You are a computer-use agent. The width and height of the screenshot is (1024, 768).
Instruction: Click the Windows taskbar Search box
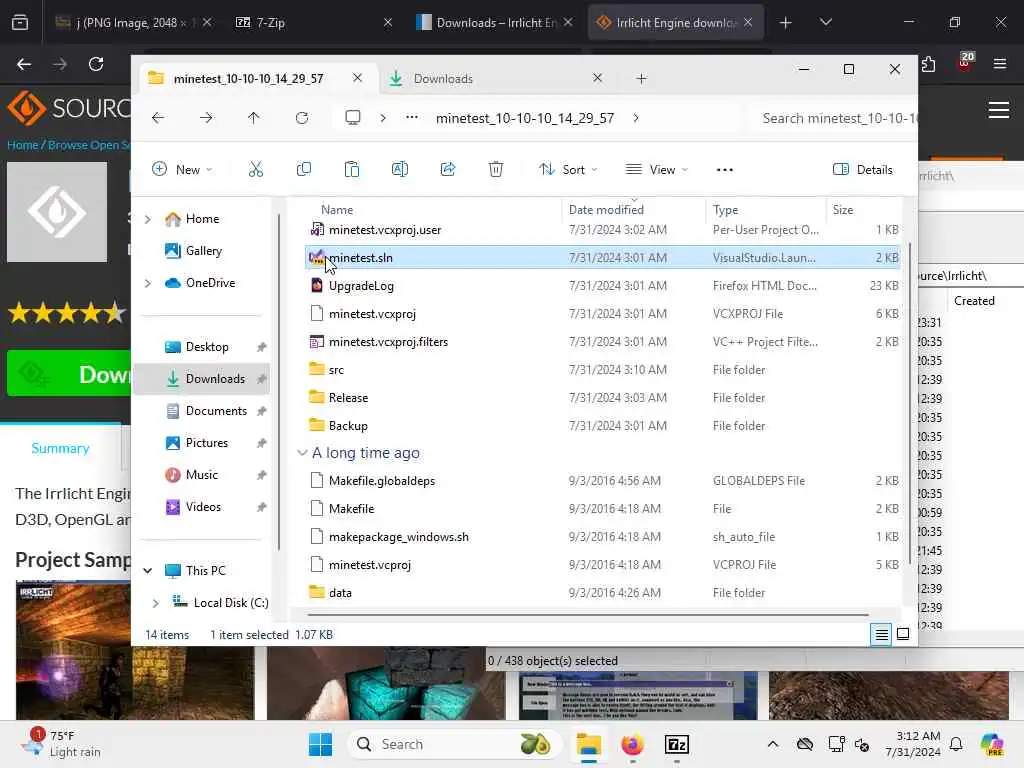(x=455, y=744)
